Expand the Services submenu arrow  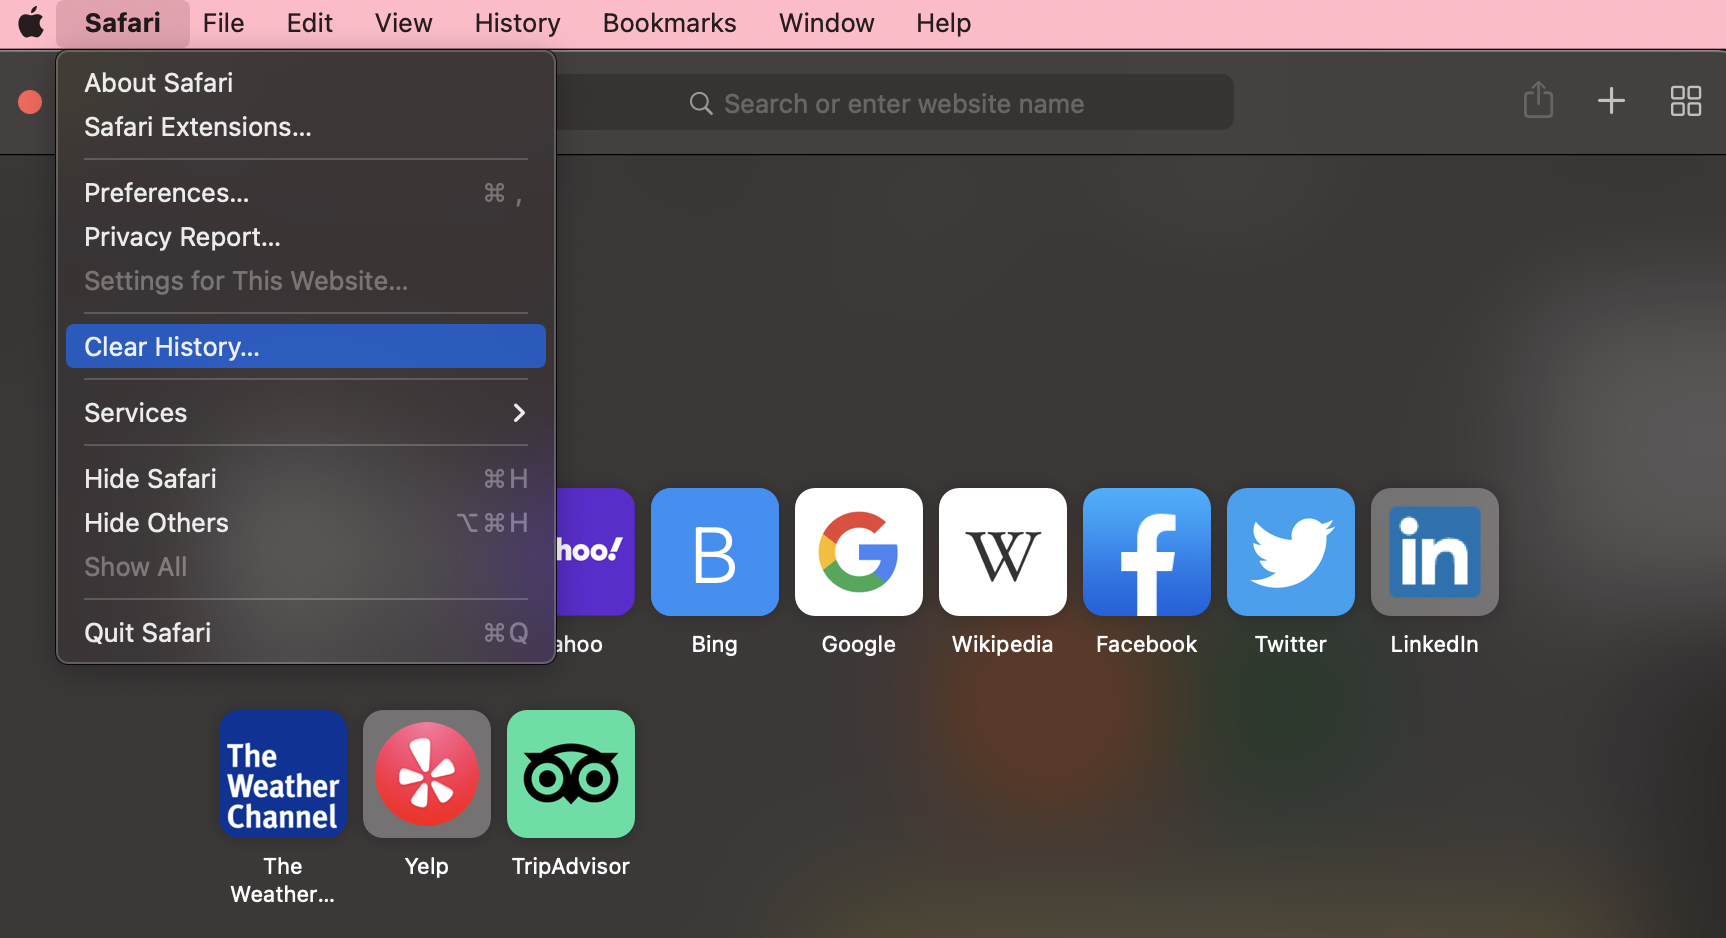pyautogui.click(x=519, y=413)
